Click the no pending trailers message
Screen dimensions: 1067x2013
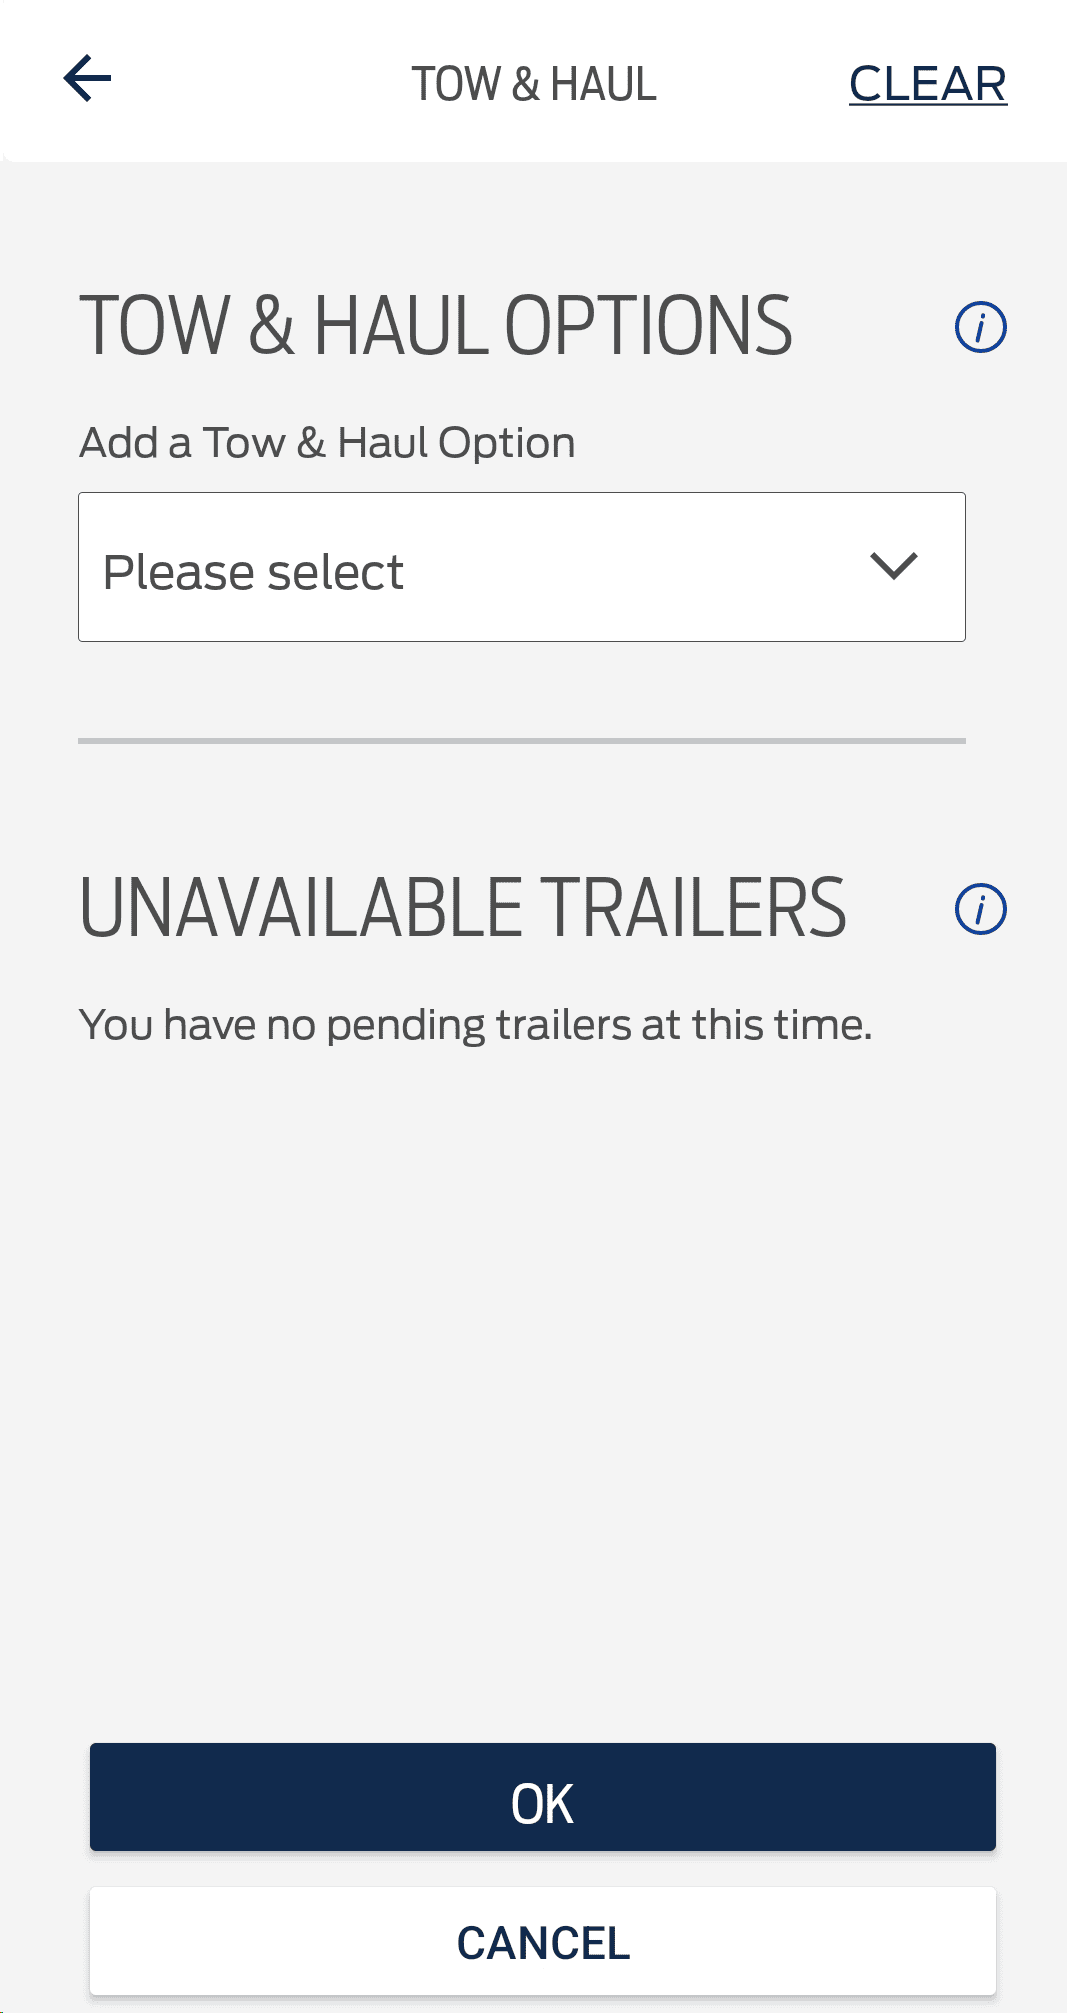coord(476,1026)
